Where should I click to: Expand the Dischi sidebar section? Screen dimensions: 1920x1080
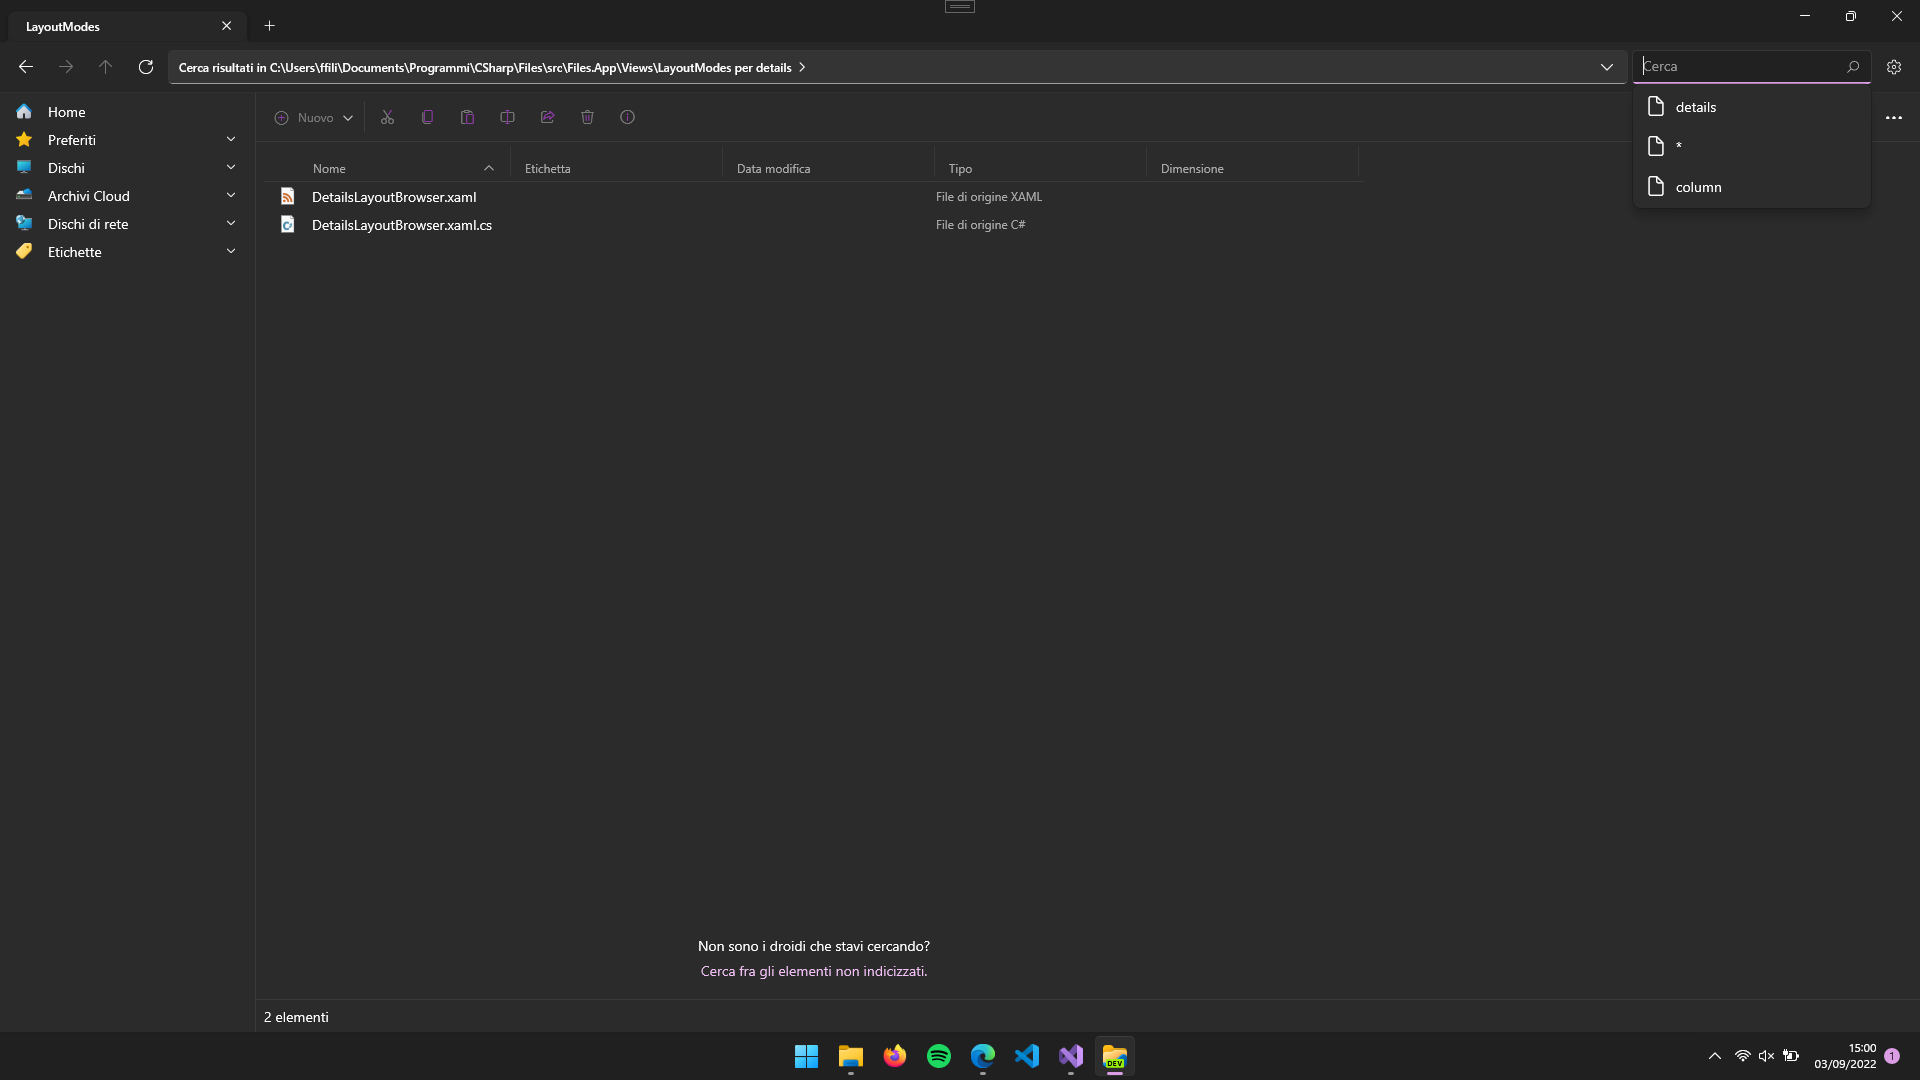tap(231, 167)
